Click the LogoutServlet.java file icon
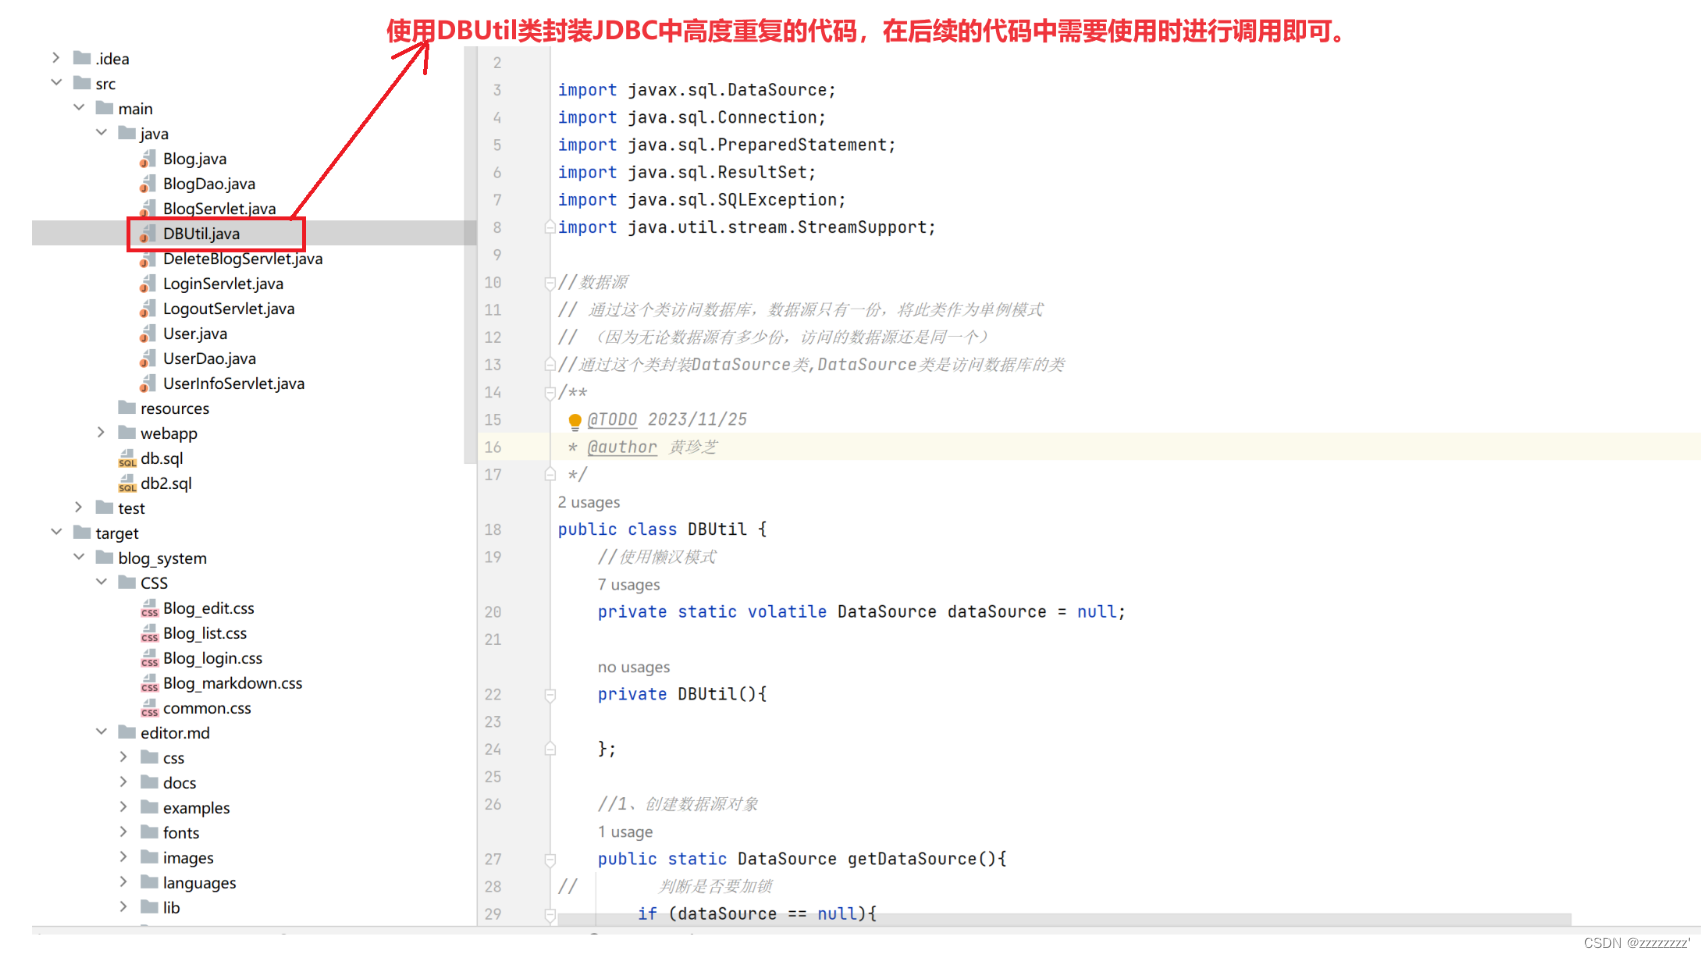Image resolution: width=1705 pixels, height=958 pixels. pyautogui.click(x=148, y=309)
